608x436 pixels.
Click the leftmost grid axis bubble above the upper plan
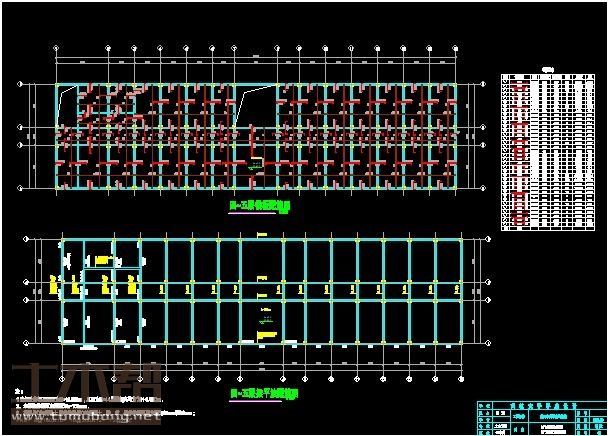pyautogui.click(x=56, y=49)
